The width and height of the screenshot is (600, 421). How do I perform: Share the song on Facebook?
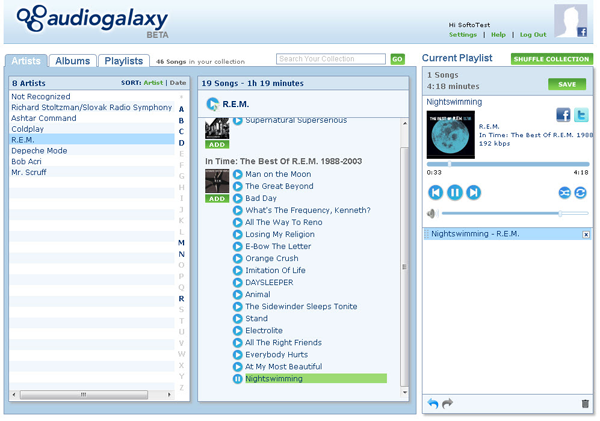(x=563, y=115)
